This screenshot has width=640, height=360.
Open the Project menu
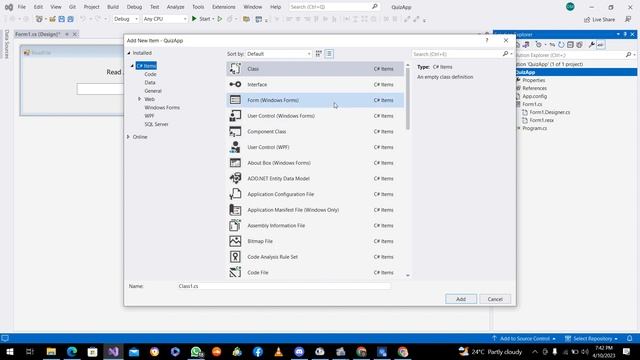[x=91, y=7]
